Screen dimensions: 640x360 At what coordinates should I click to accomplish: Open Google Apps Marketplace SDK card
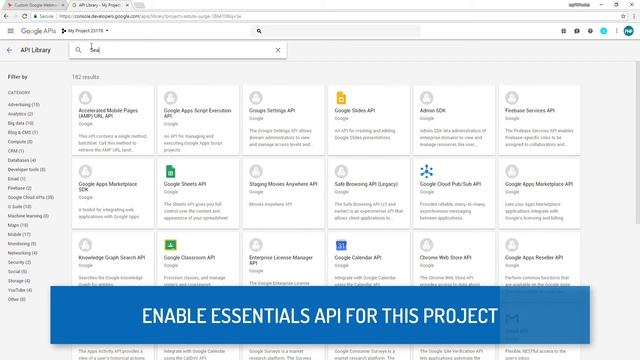tap(113, 193)
